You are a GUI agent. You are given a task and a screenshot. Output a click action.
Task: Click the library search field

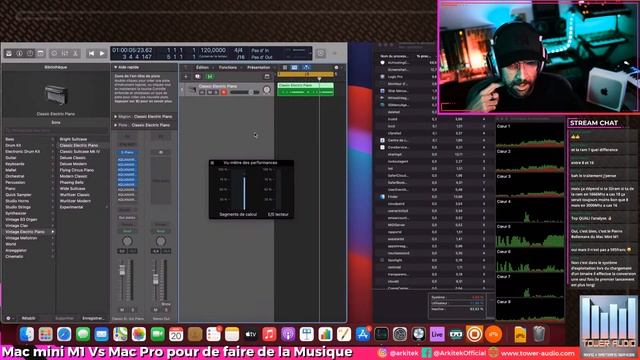[56, 131]
